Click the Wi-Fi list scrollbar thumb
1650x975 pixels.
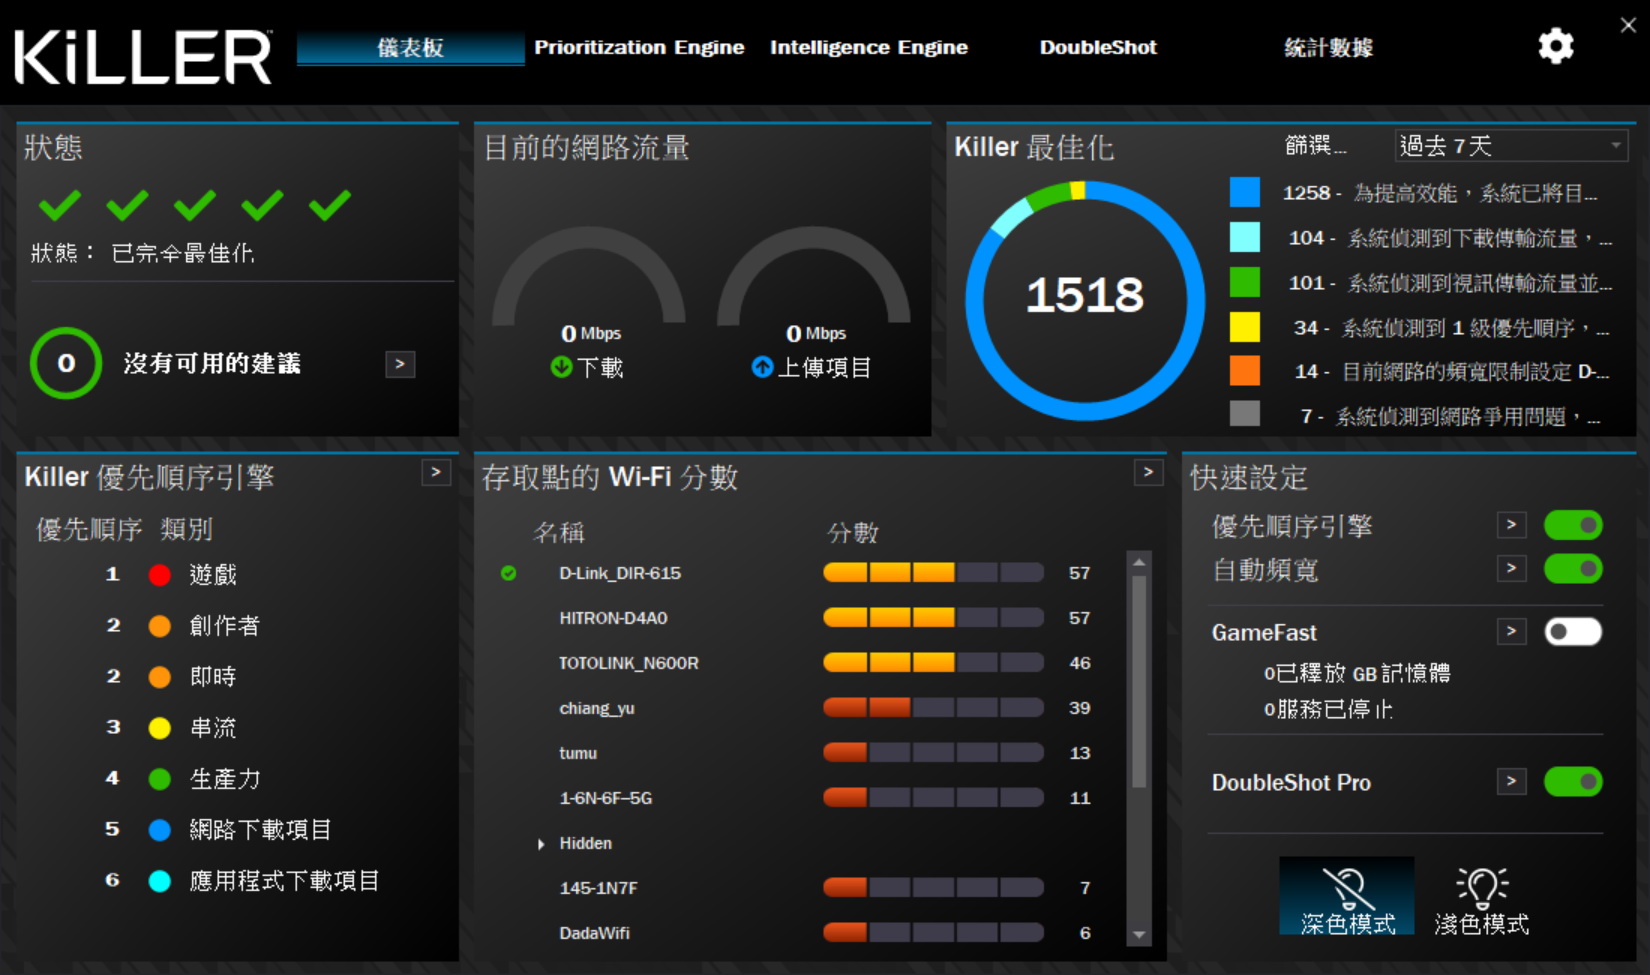(1139, 682)
